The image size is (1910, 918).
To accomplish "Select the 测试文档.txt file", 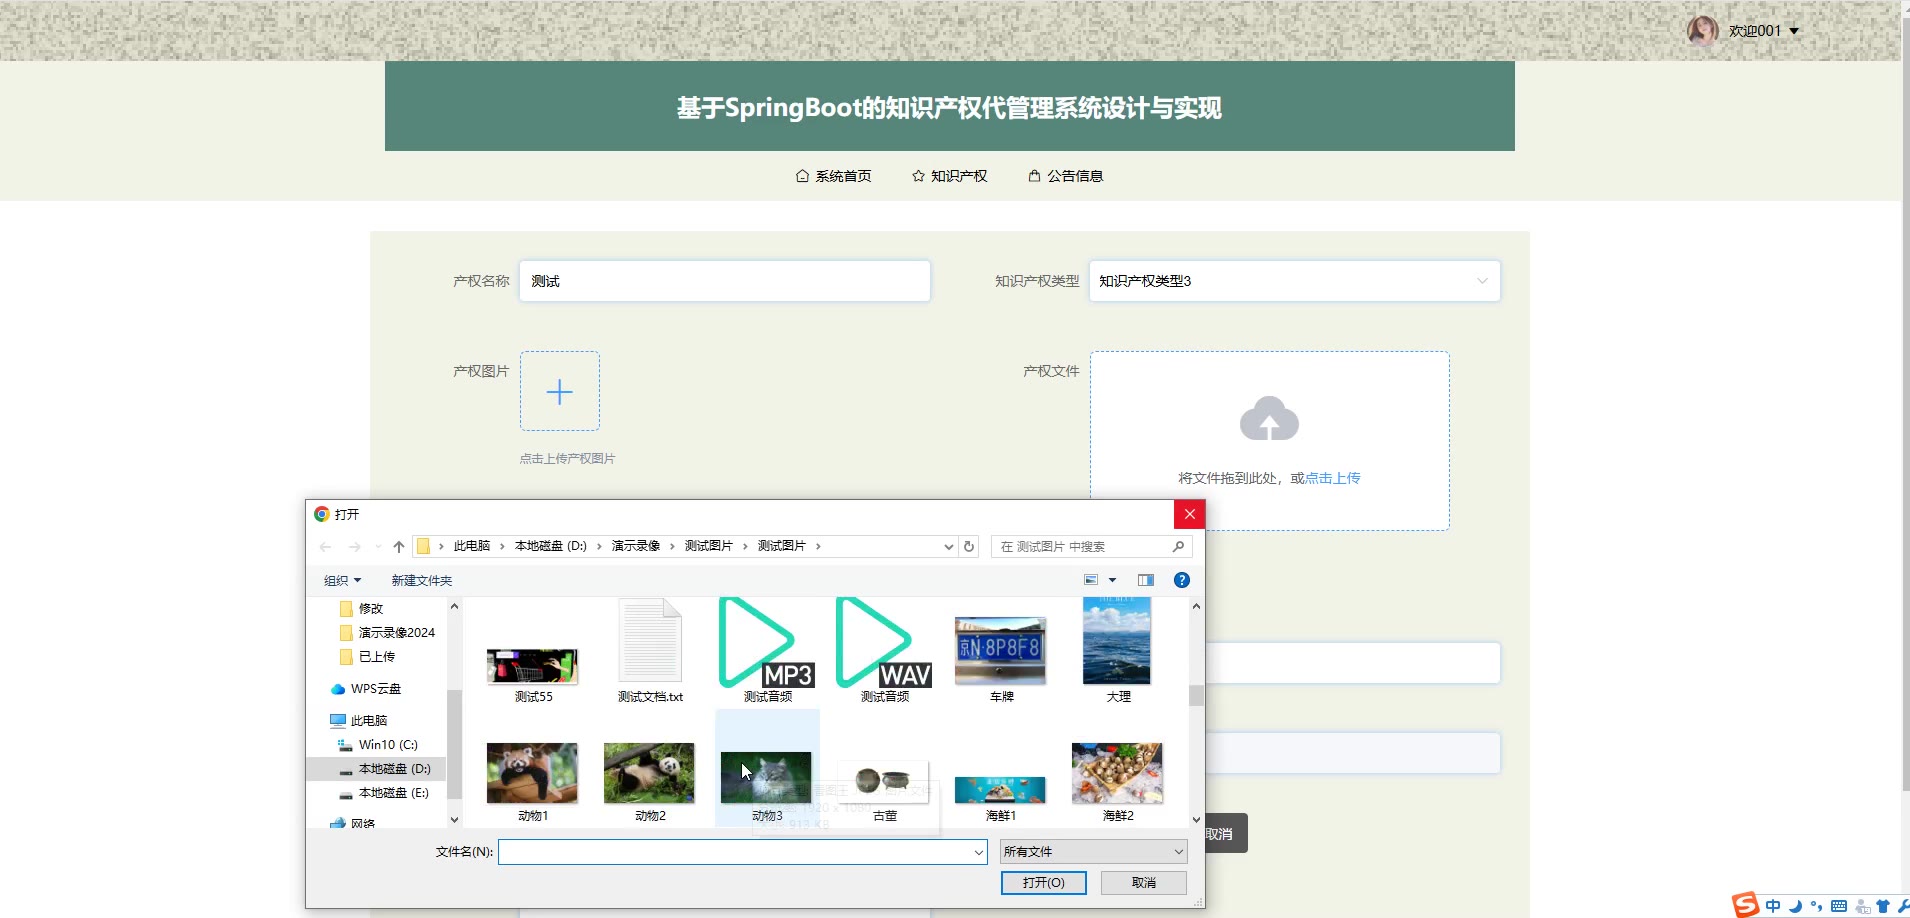I will (650, 651).
